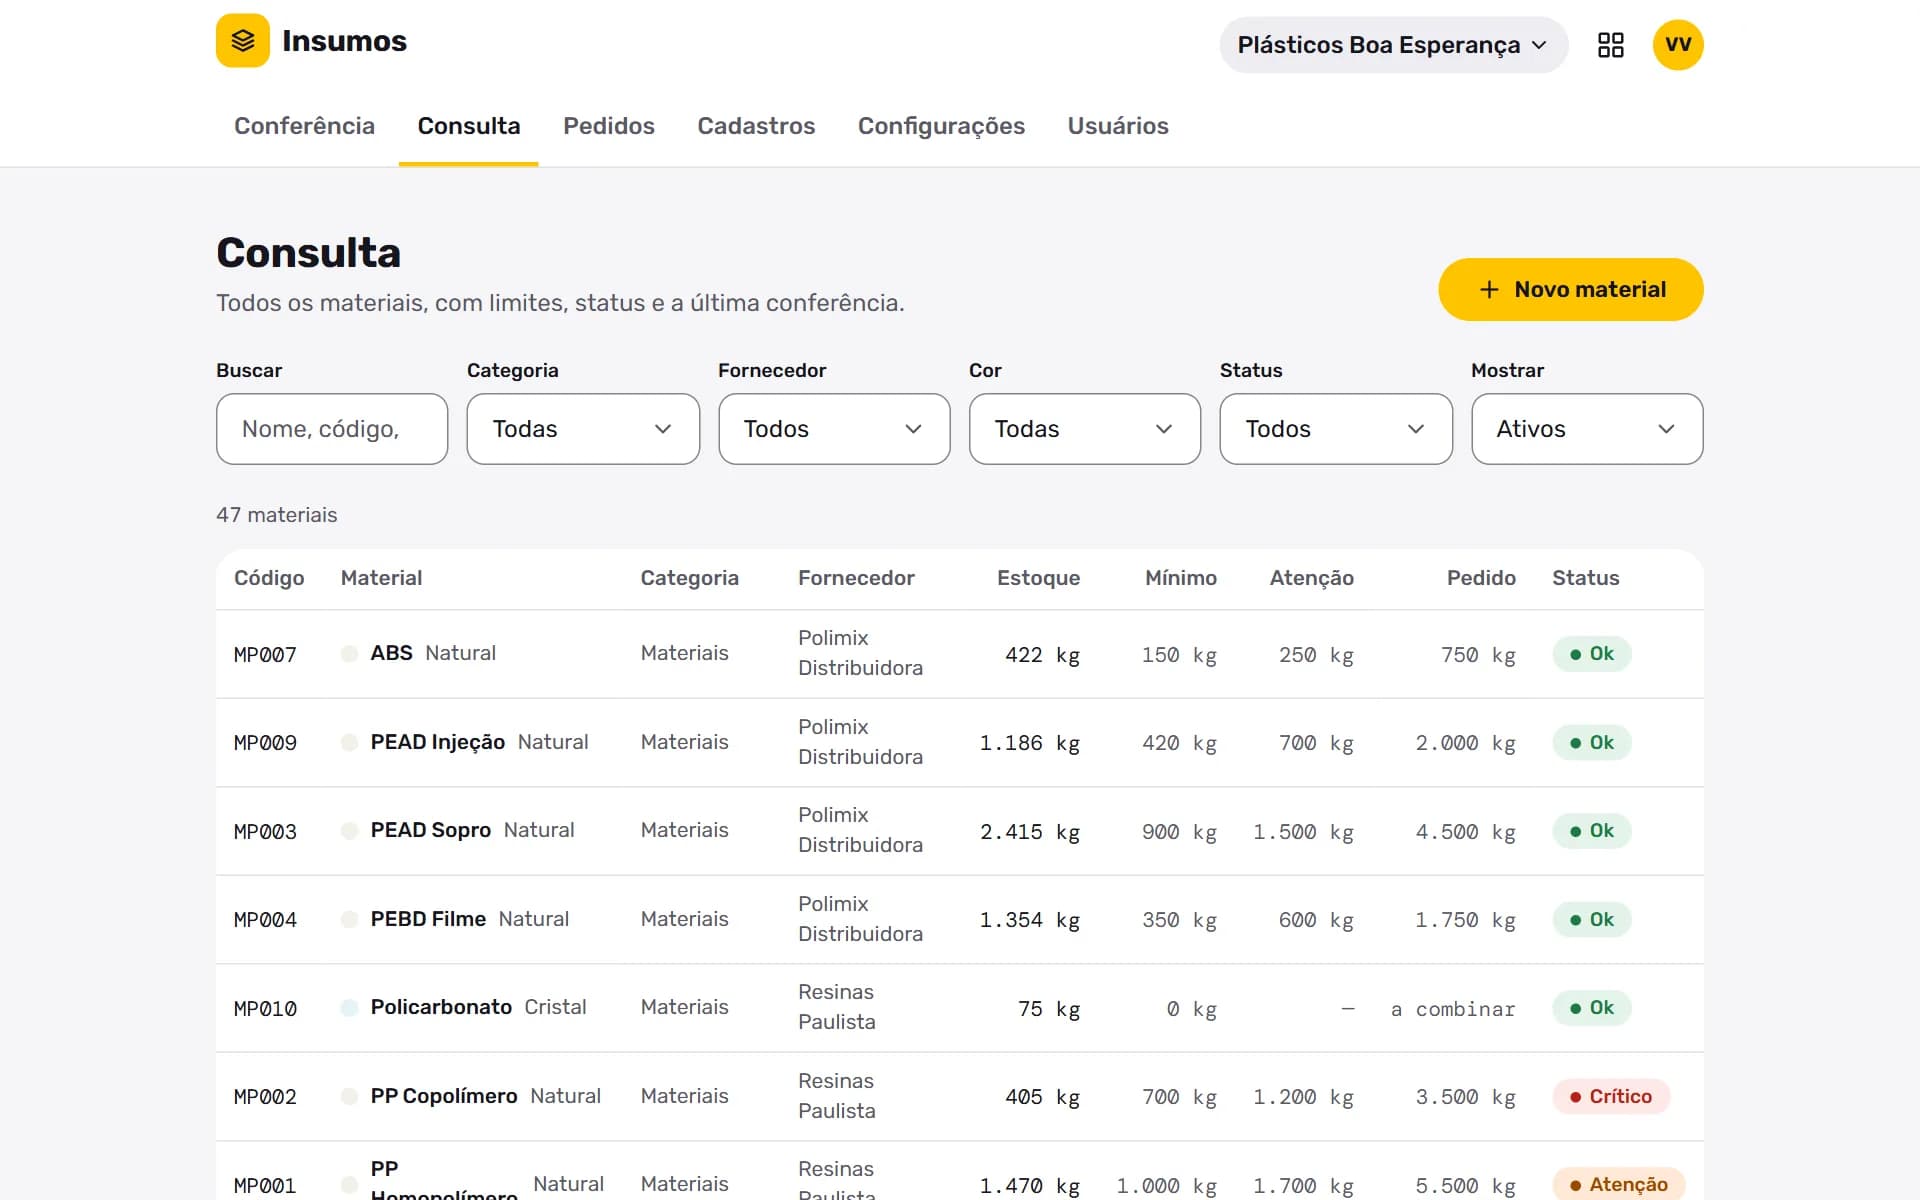Image resolution: width=1920 pixels, height=1200 pixels.
Task: Sort by the Estoque column header
Action: tap(1038, 578)
